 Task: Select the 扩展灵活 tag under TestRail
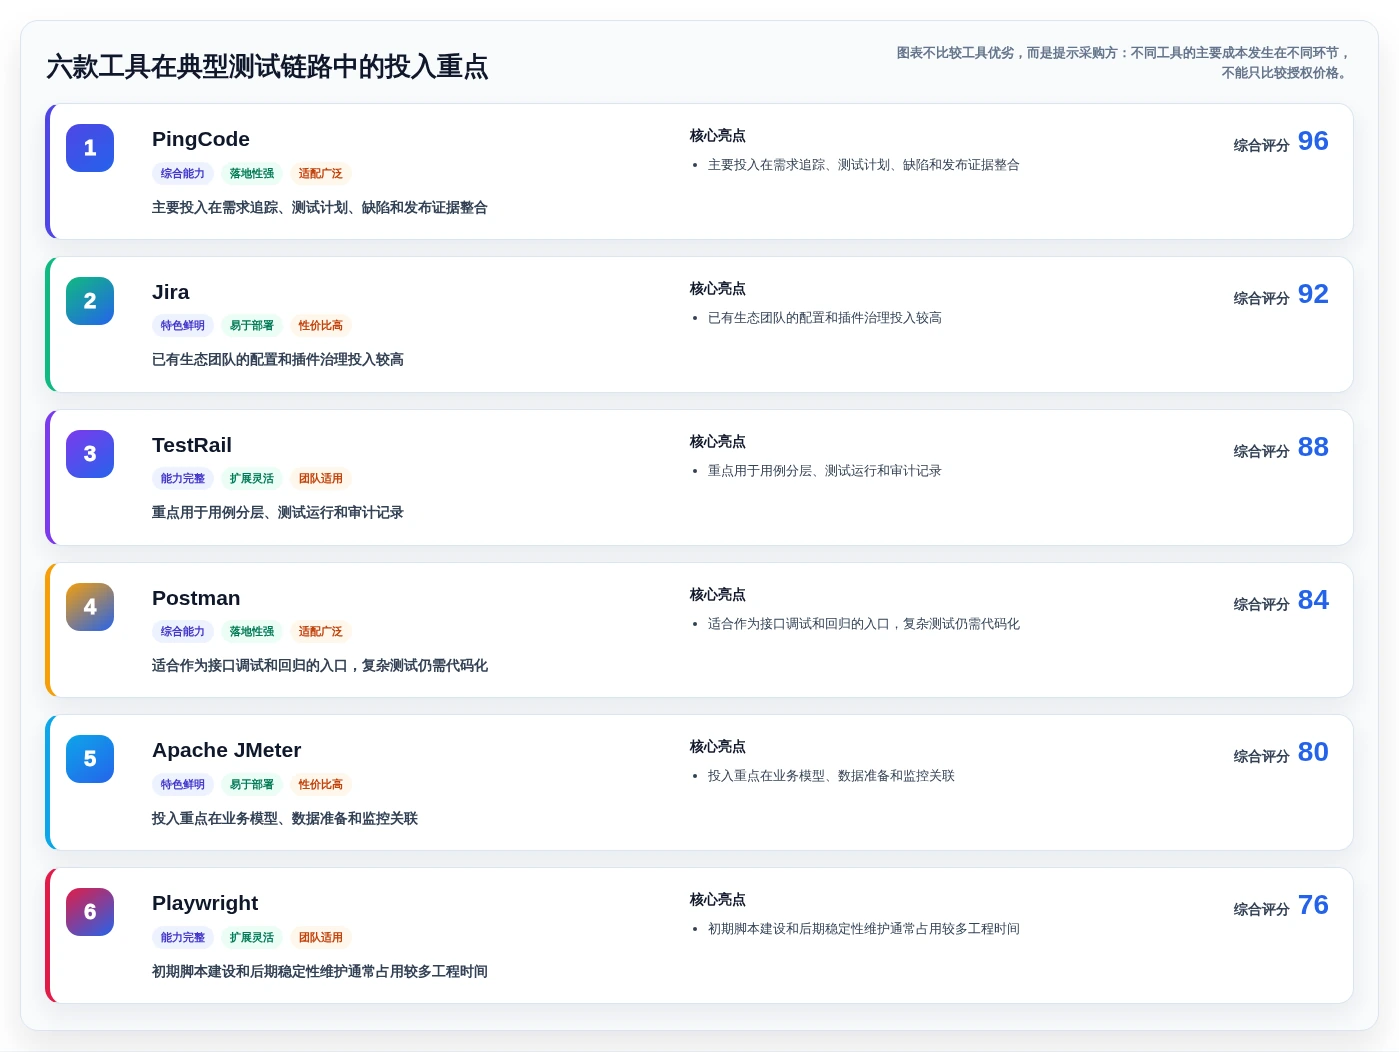click(252, 478)
